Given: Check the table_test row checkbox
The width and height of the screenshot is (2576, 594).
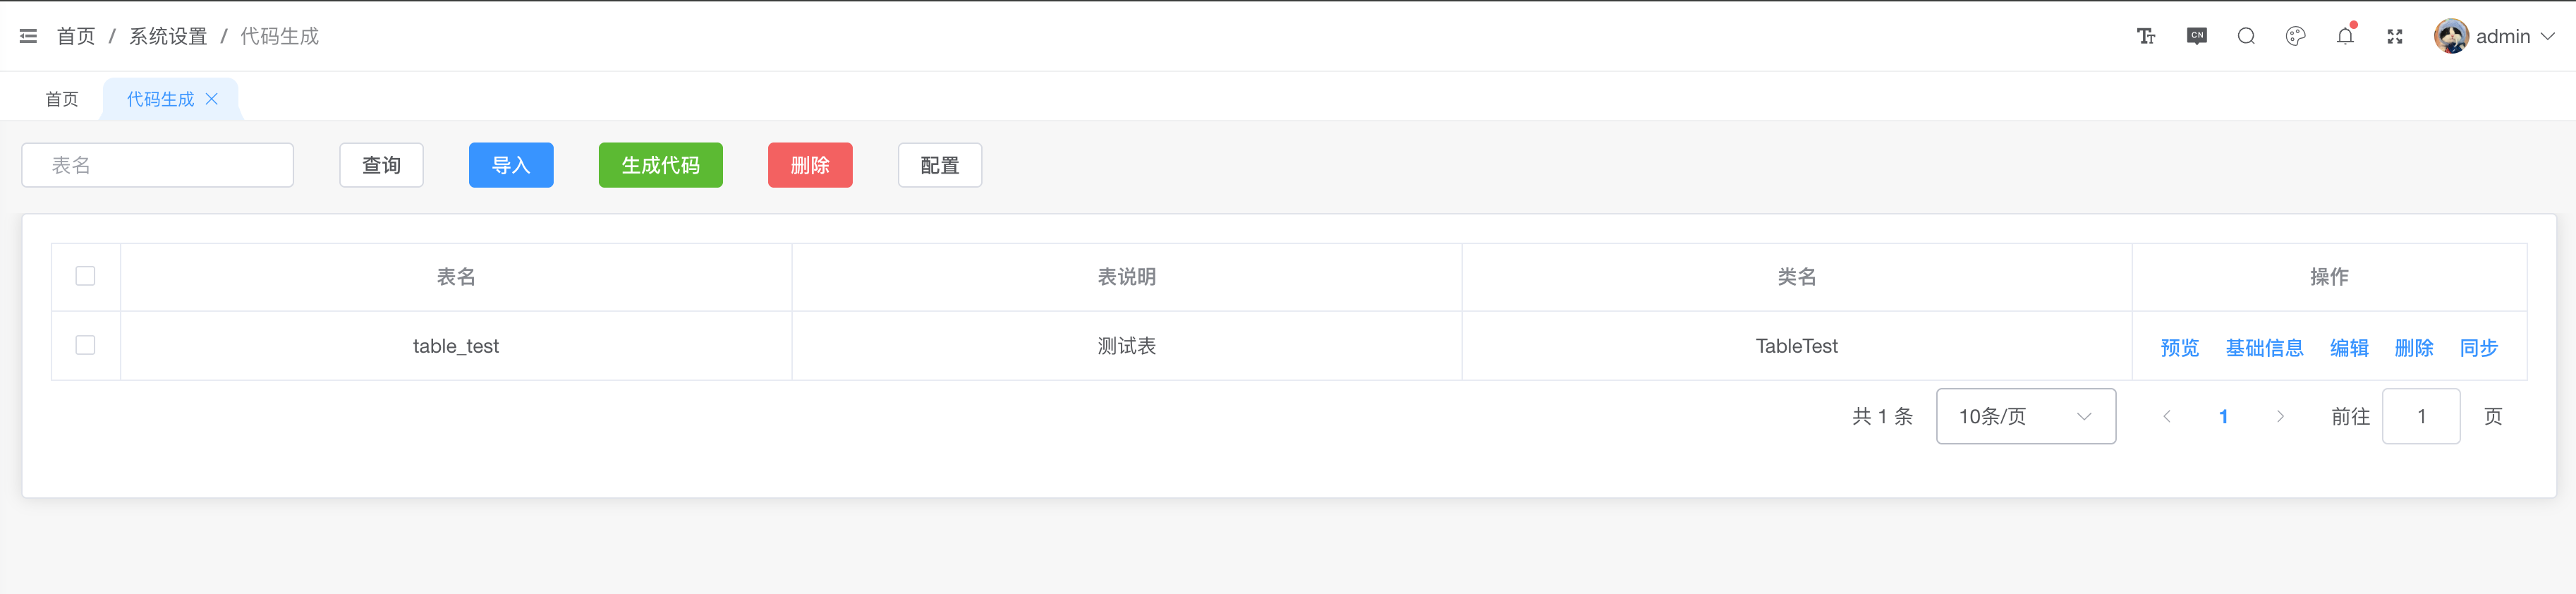Looking at the screenshot, I should (x=85, y=345).
